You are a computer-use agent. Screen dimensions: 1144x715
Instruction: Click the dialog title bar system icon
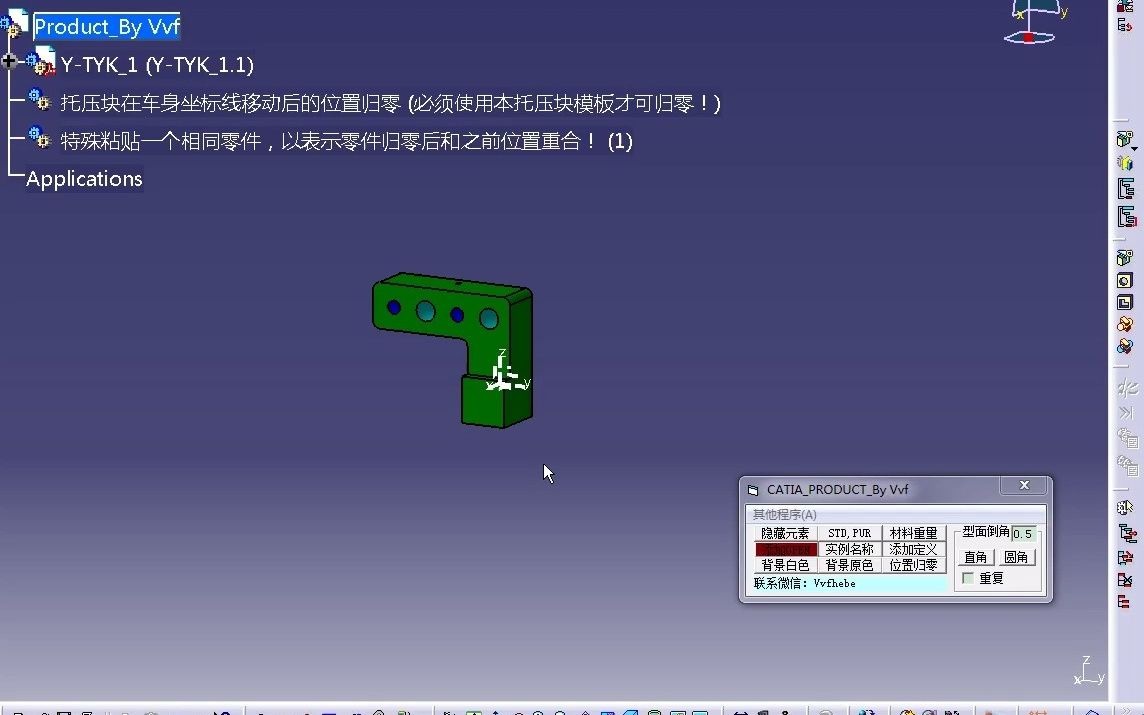click(x=751, y=487)
